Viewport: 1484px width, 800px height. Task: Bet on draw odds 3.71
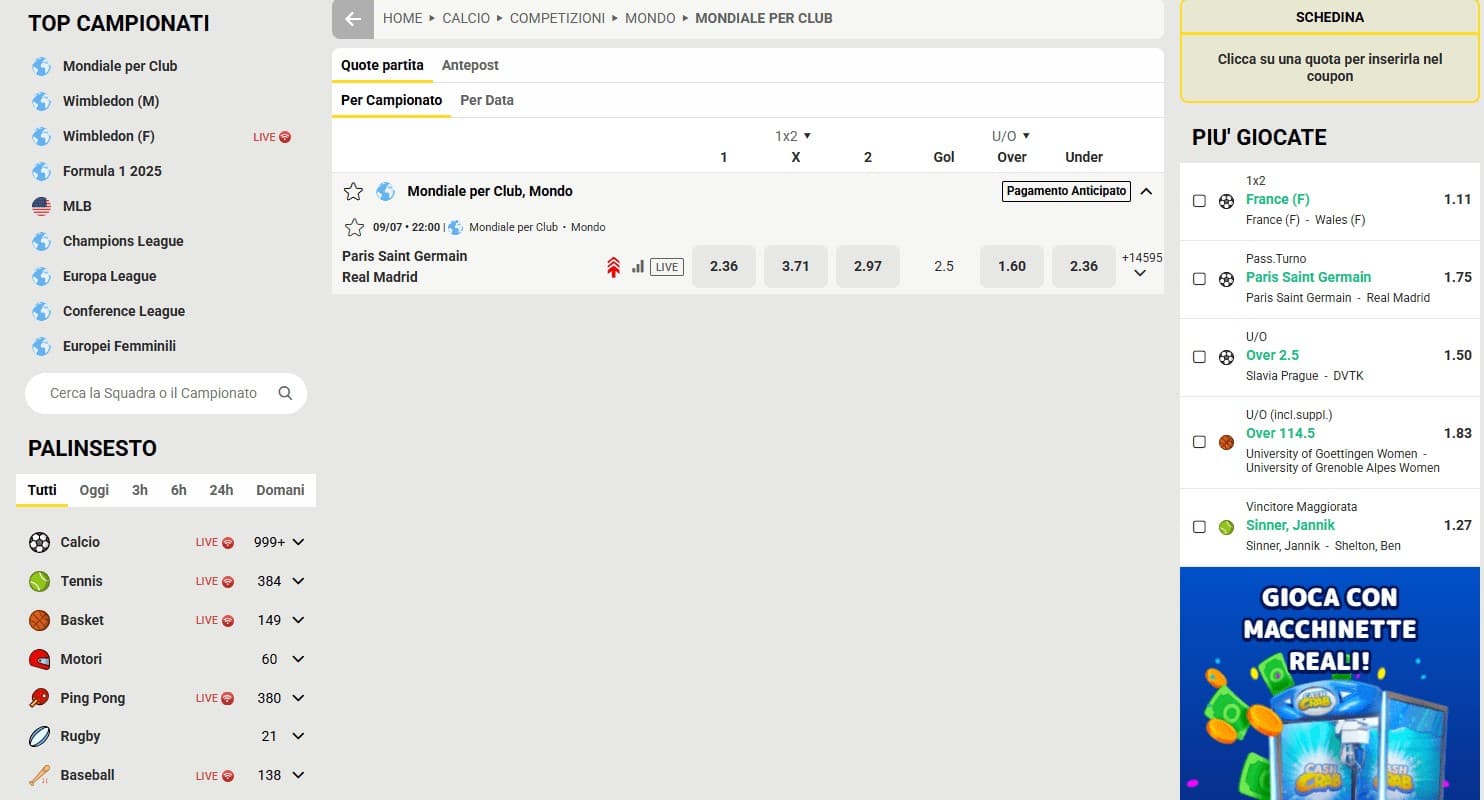796,266
